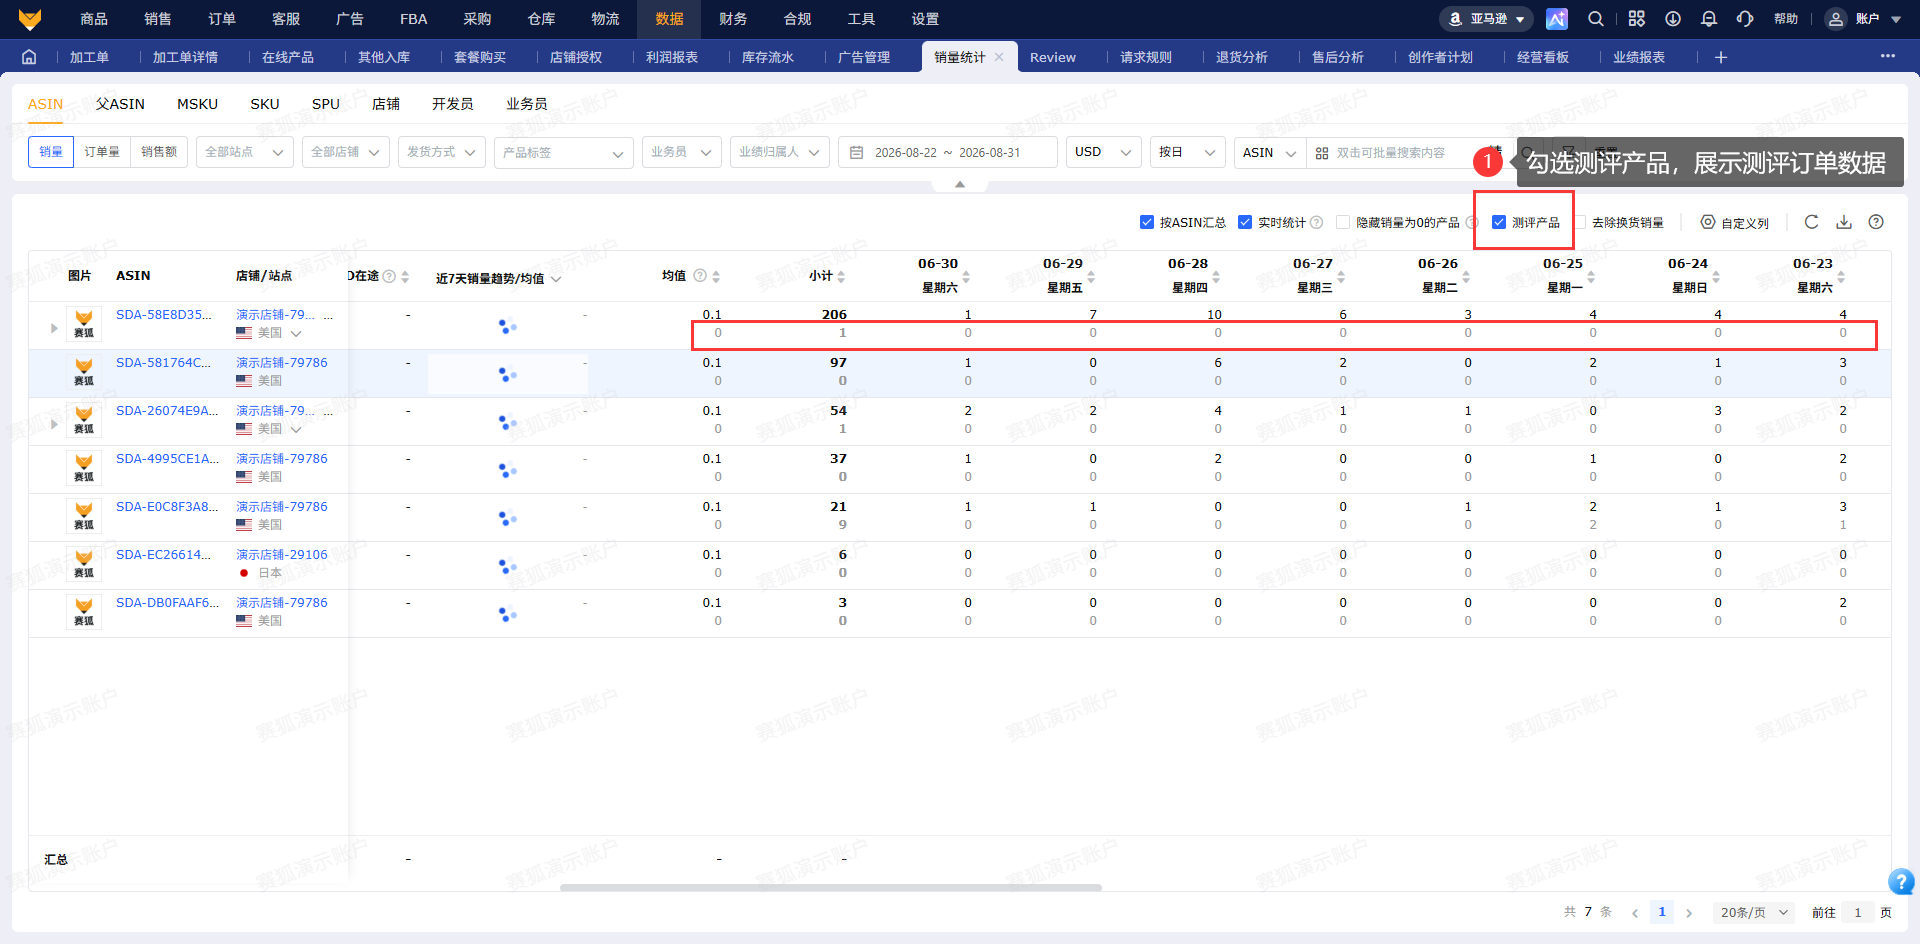Refresh the sales table data
The width and height of the screenshot is (1920, 944).
tap(1811, 222)
